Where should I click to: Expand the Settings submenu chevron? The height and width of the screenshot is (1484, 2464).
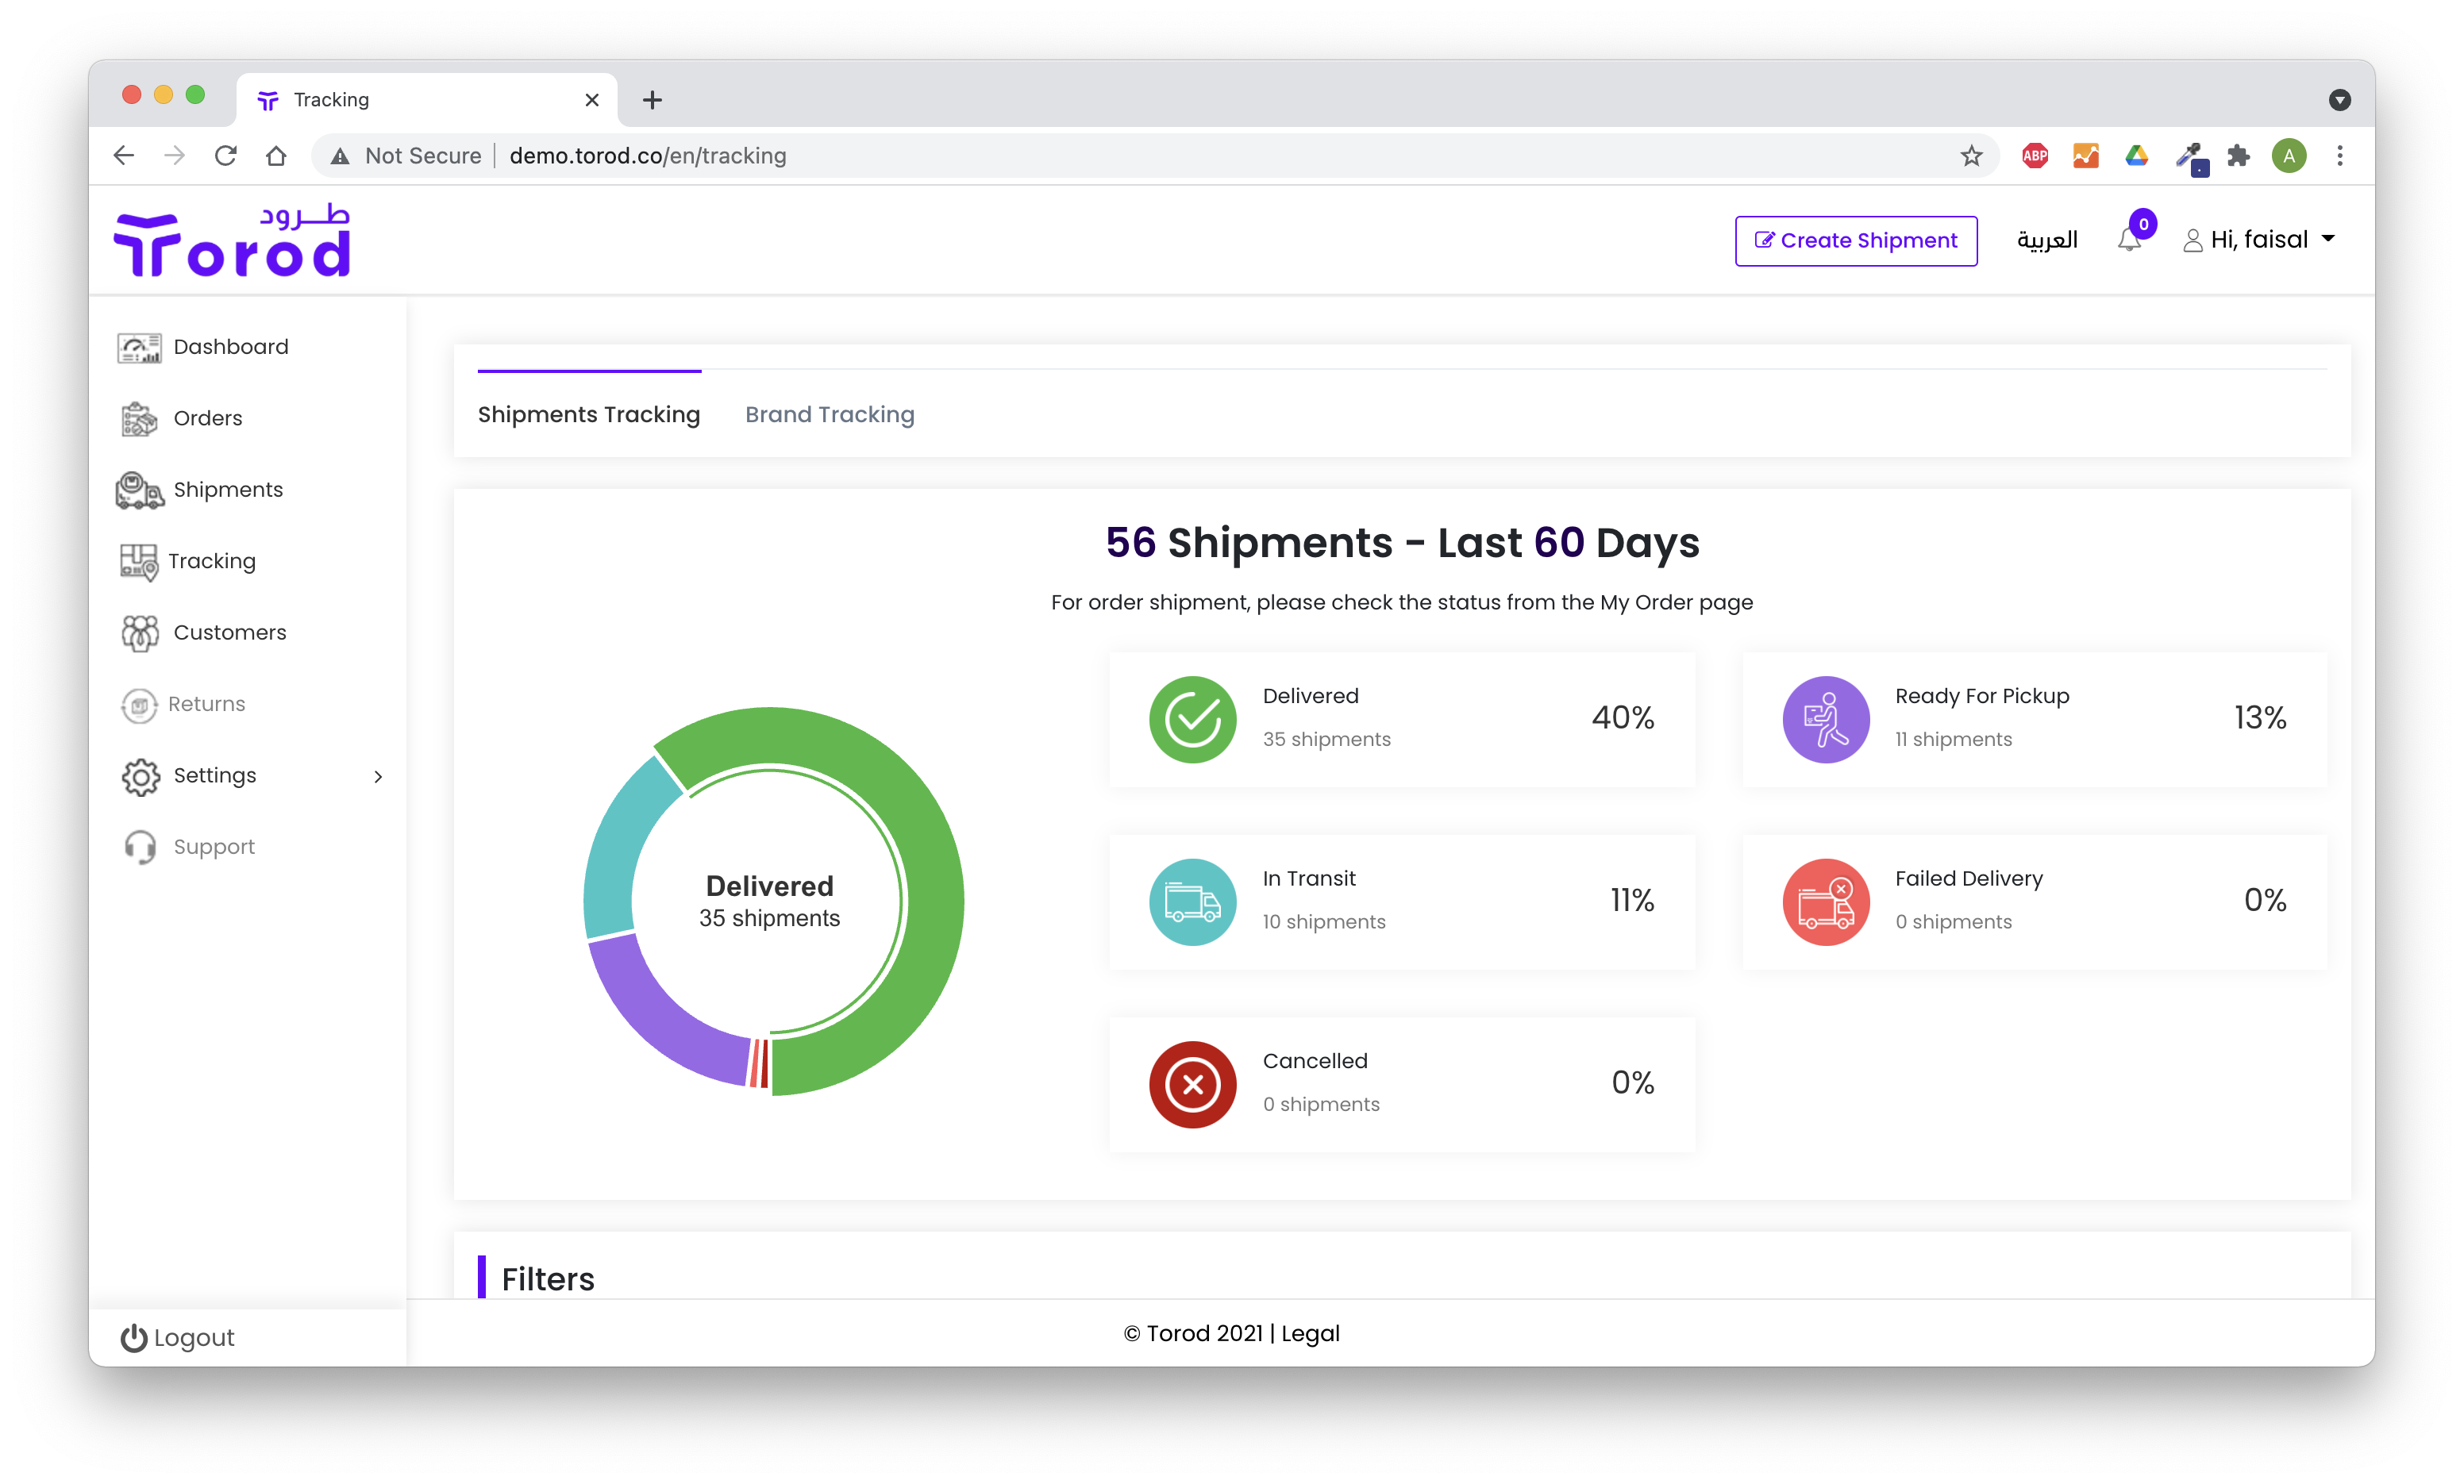[x=378, y=777]
